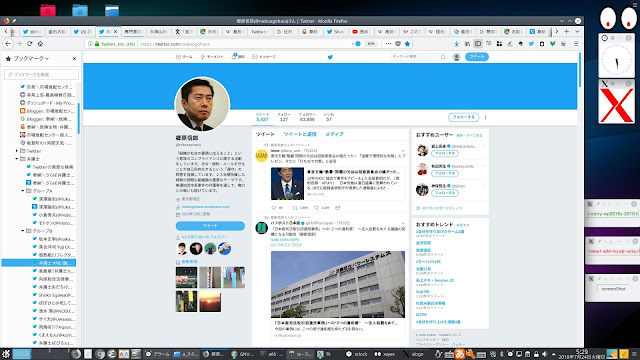Go back with Firefox back arrow
The height and width of the screenshot is (360, 640).
click(x=8, y=44)
